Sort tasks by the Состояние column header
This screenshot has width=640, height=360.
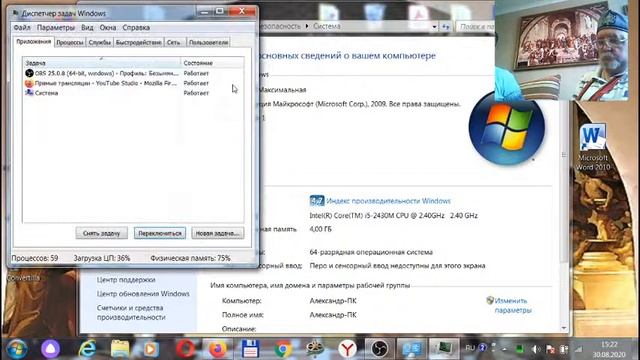212,63
